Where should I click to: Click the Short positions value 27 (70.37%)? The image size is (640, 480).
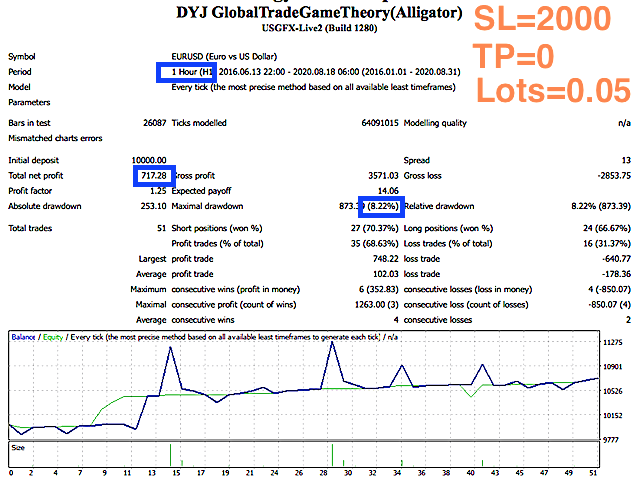(x=374, y=228)
